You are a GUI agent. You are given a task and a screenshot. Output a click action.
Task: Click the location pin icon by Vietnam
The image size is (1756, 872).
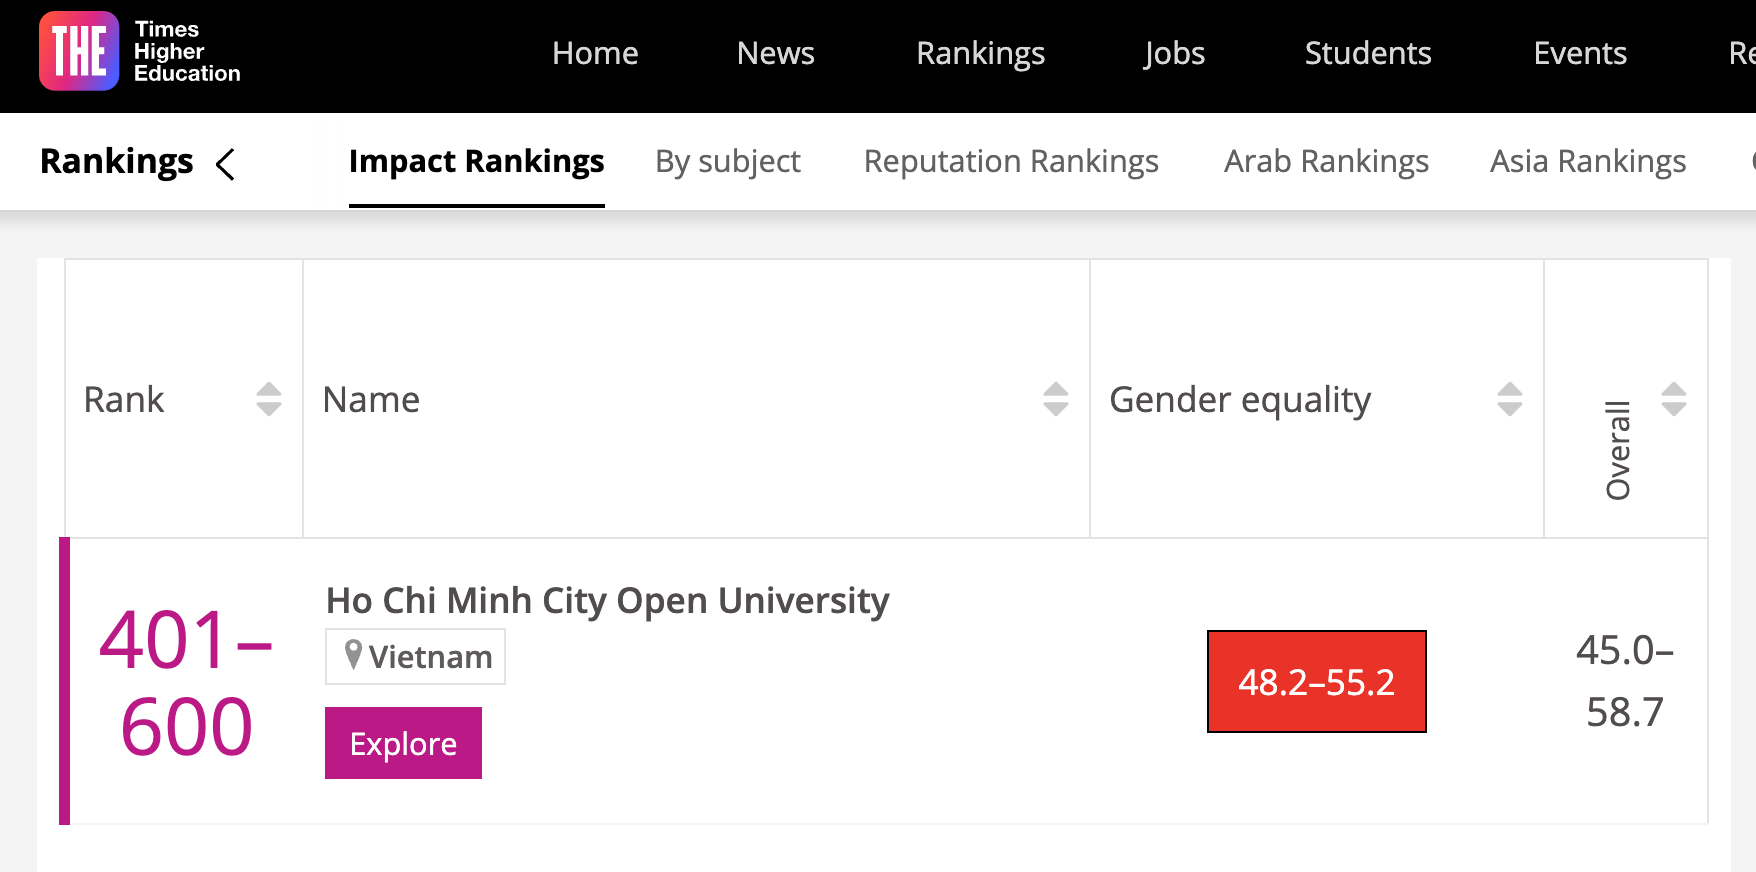[x=352, y=655]
